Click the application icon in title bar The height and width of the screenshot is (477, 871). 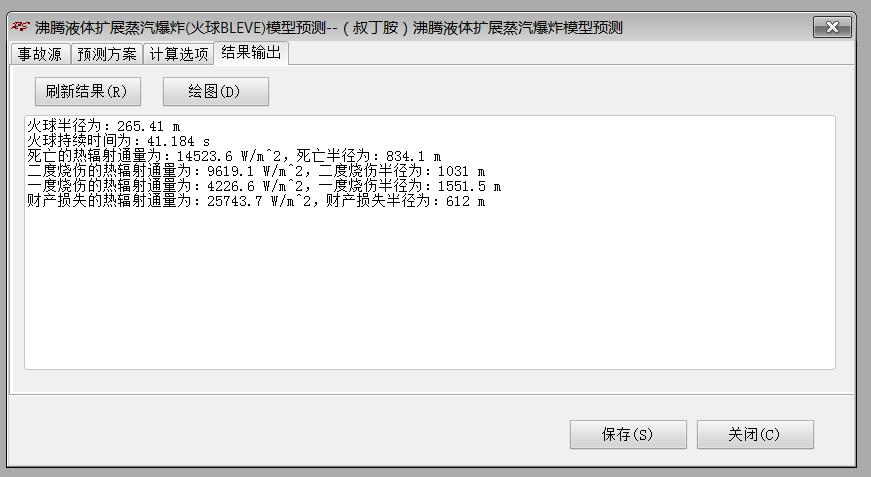20,26
